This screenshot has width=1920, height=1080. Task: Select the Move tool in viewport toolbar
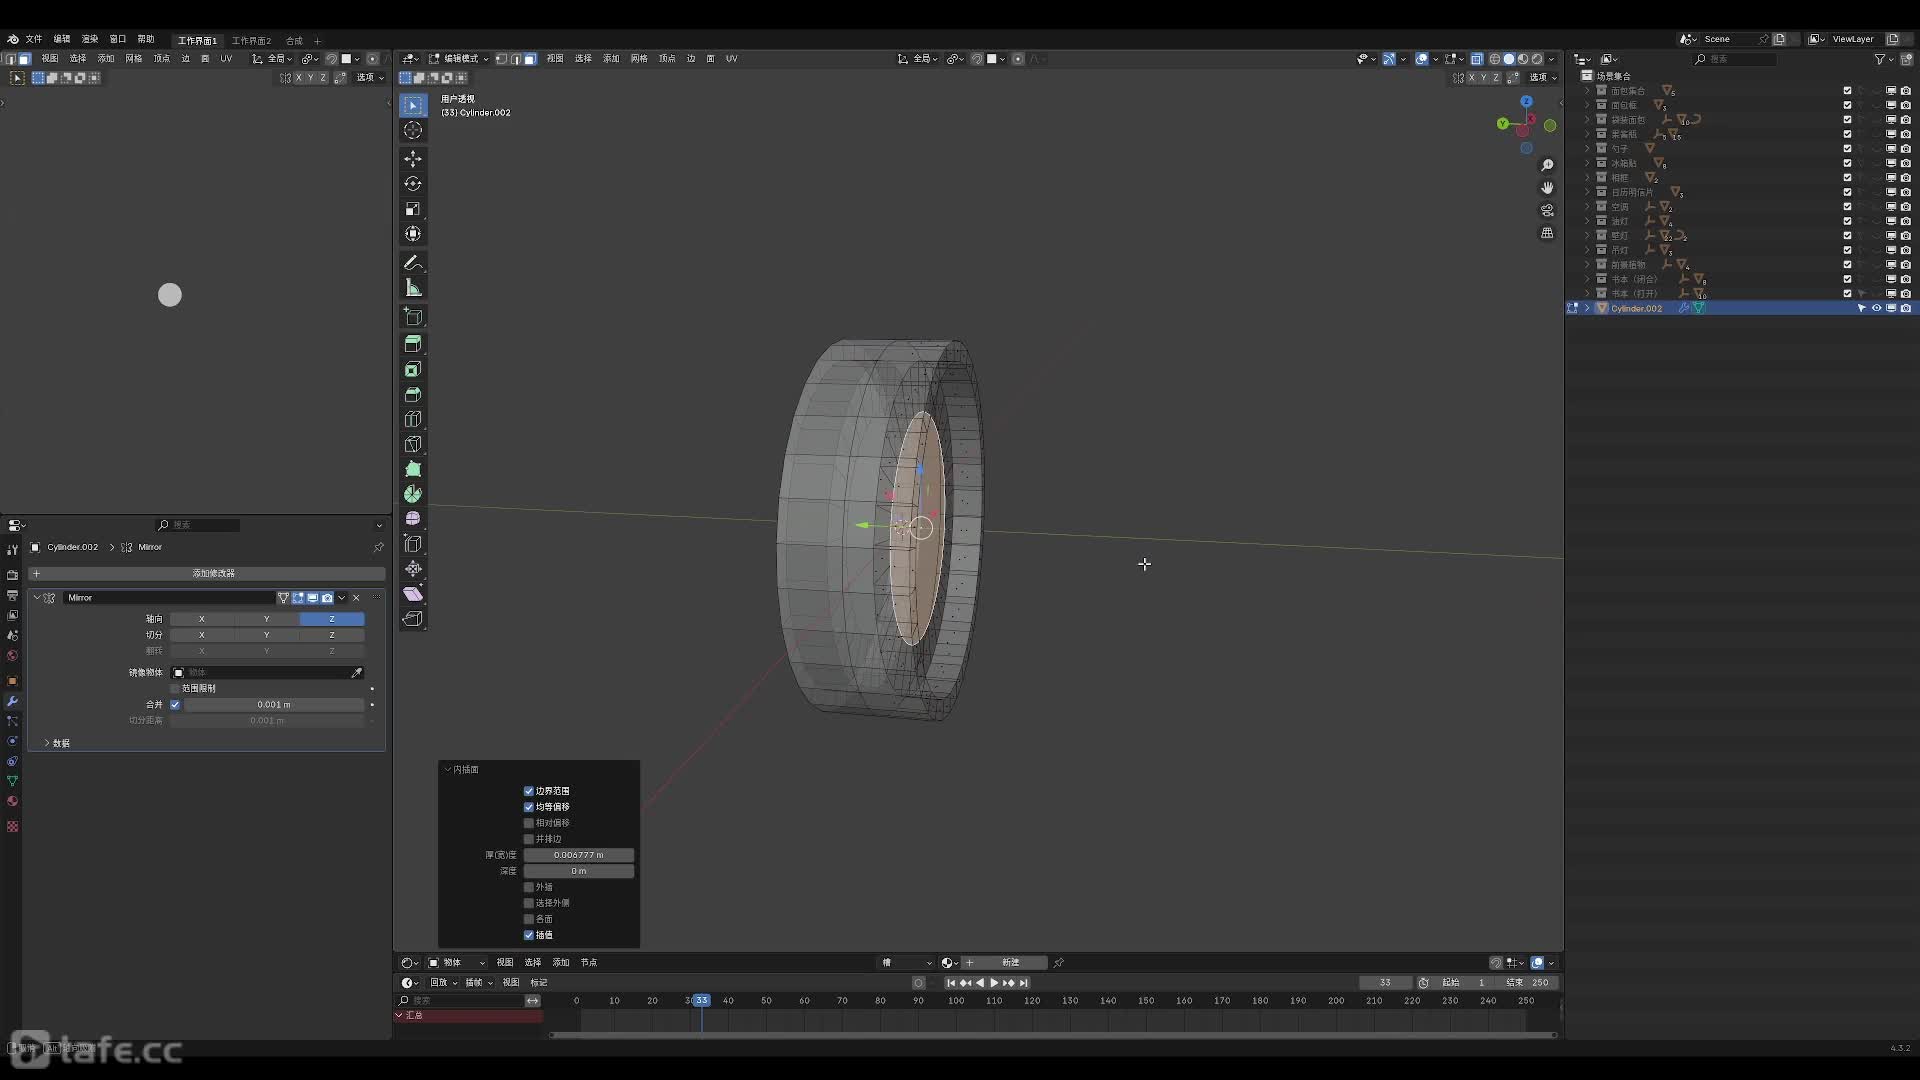413,159
